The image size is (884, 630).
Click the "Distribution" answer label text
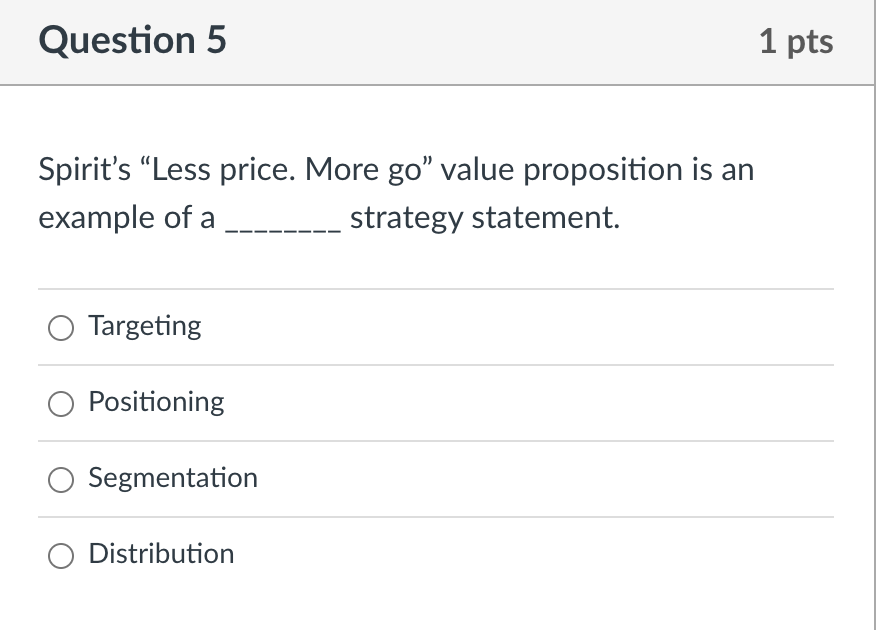pos(161,554)
